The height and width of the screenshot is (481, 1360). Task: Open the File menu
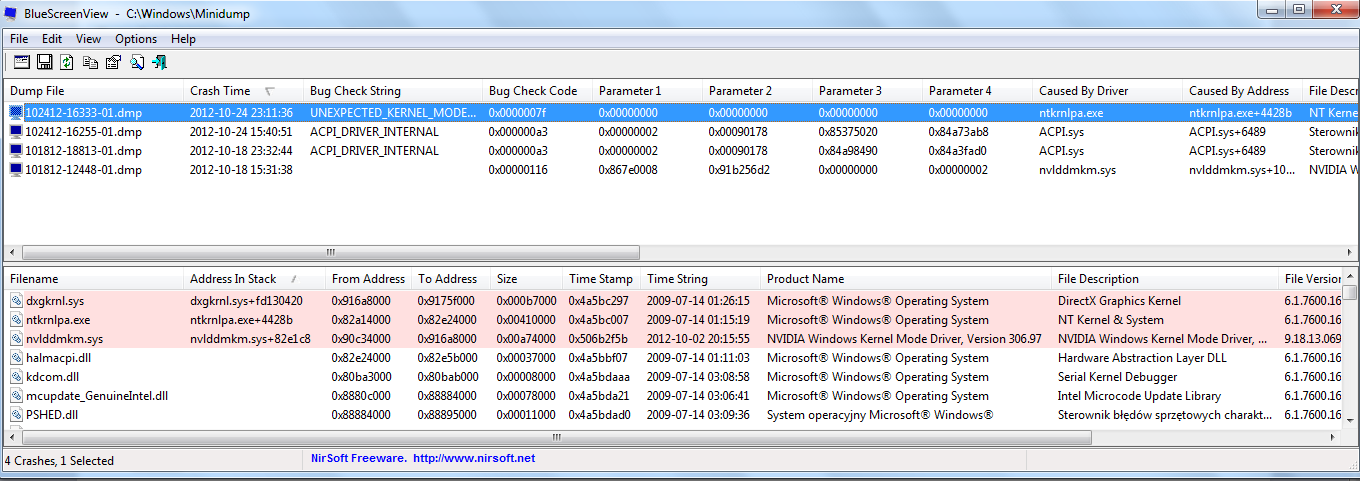tap(19, 39)
